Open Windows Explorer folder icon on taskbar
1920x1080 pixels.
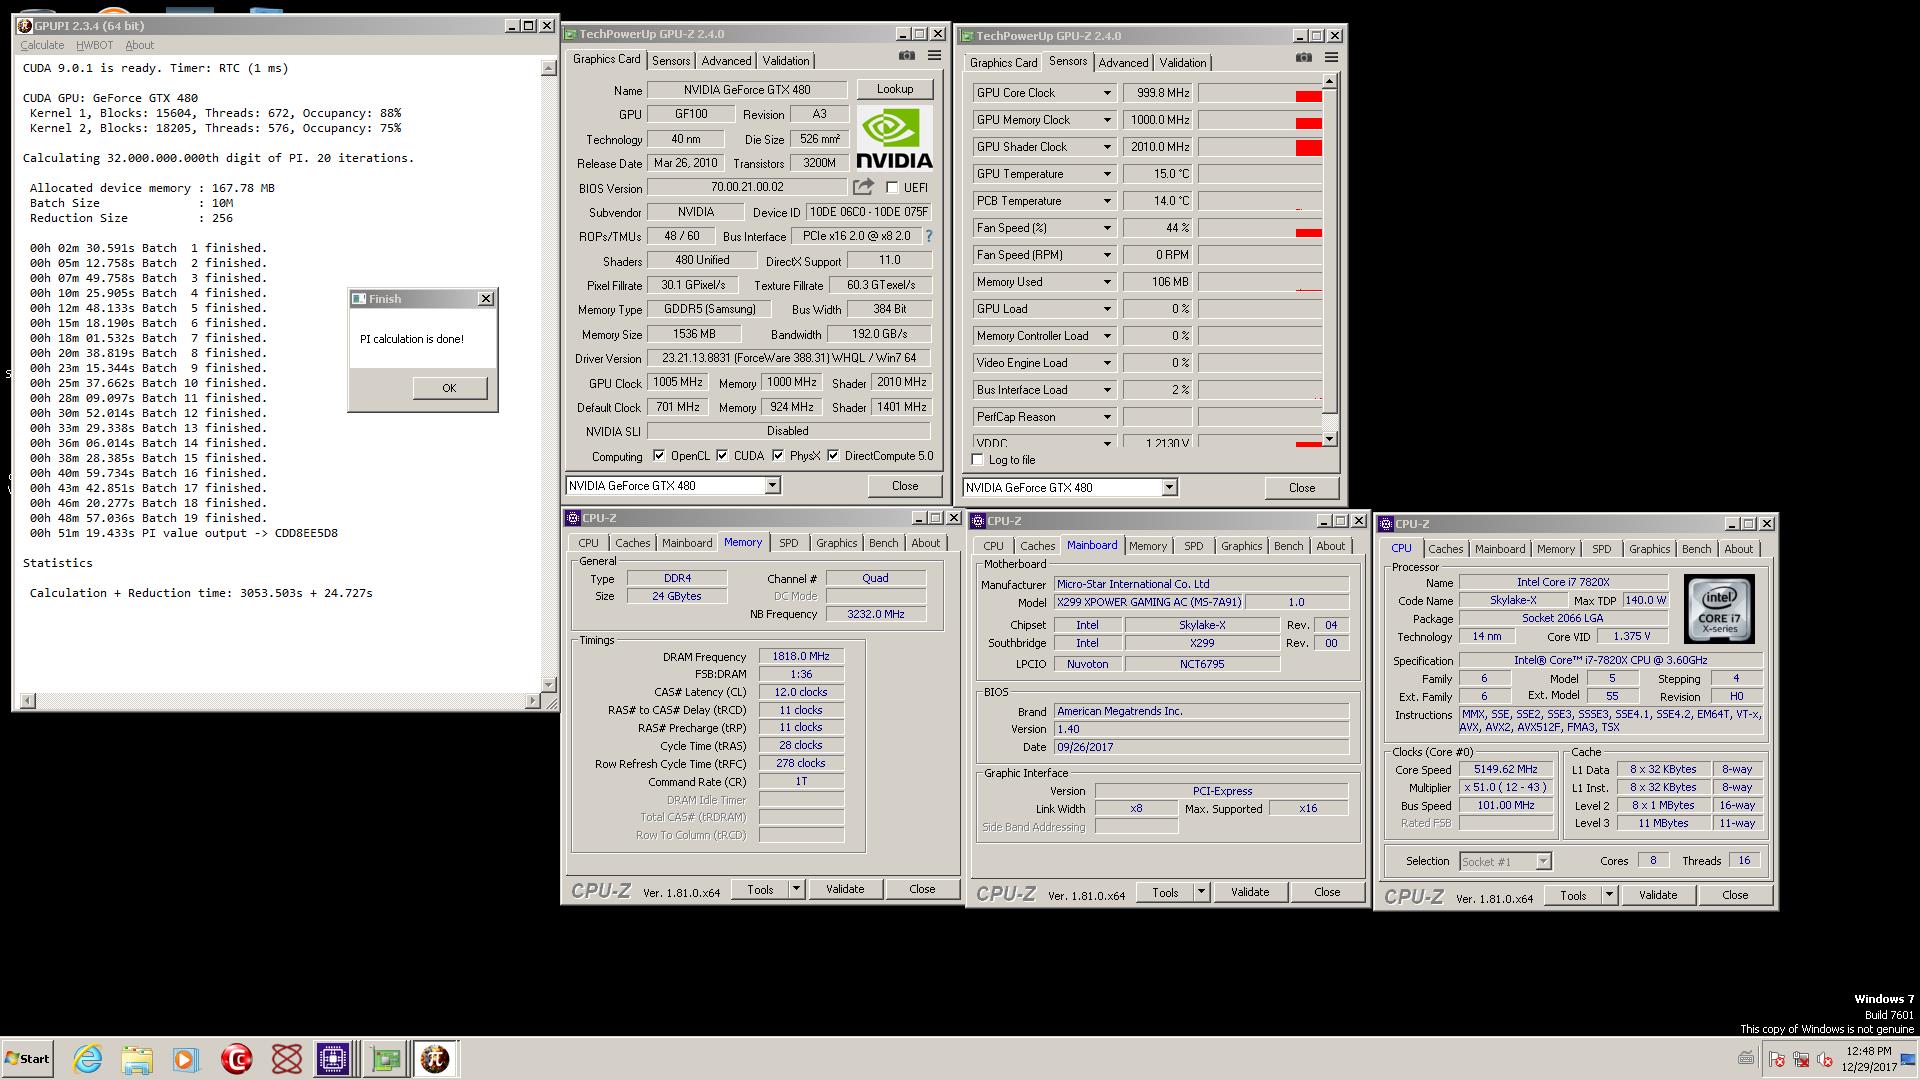(137, 1059)
